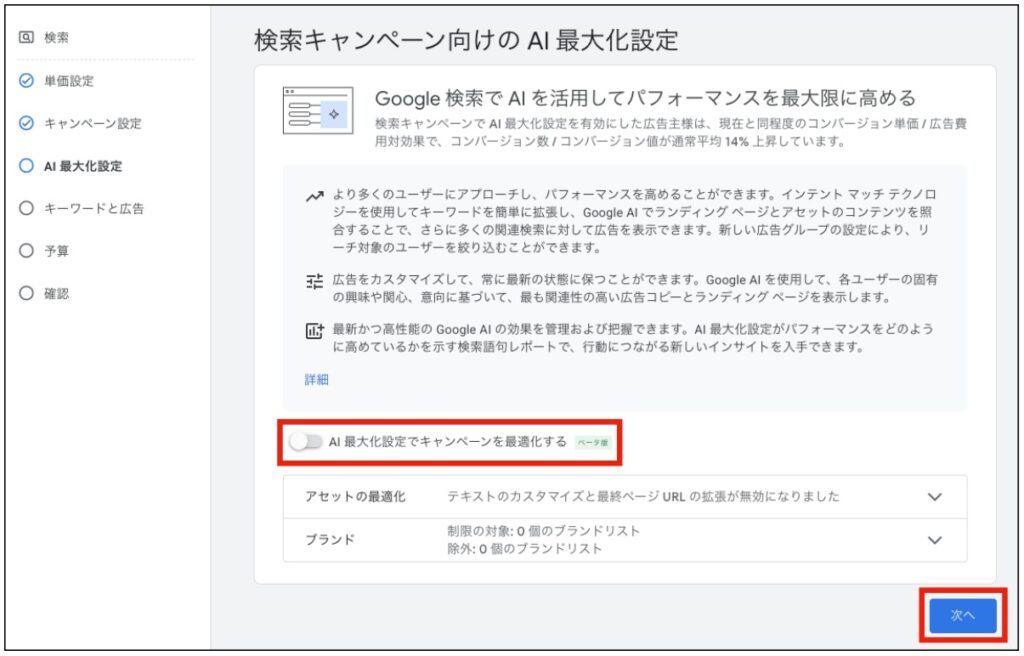Click the checkmark icon beside キャンペーン設定
The height and width of the screenshot is (656, 1024).
(26, 124)
